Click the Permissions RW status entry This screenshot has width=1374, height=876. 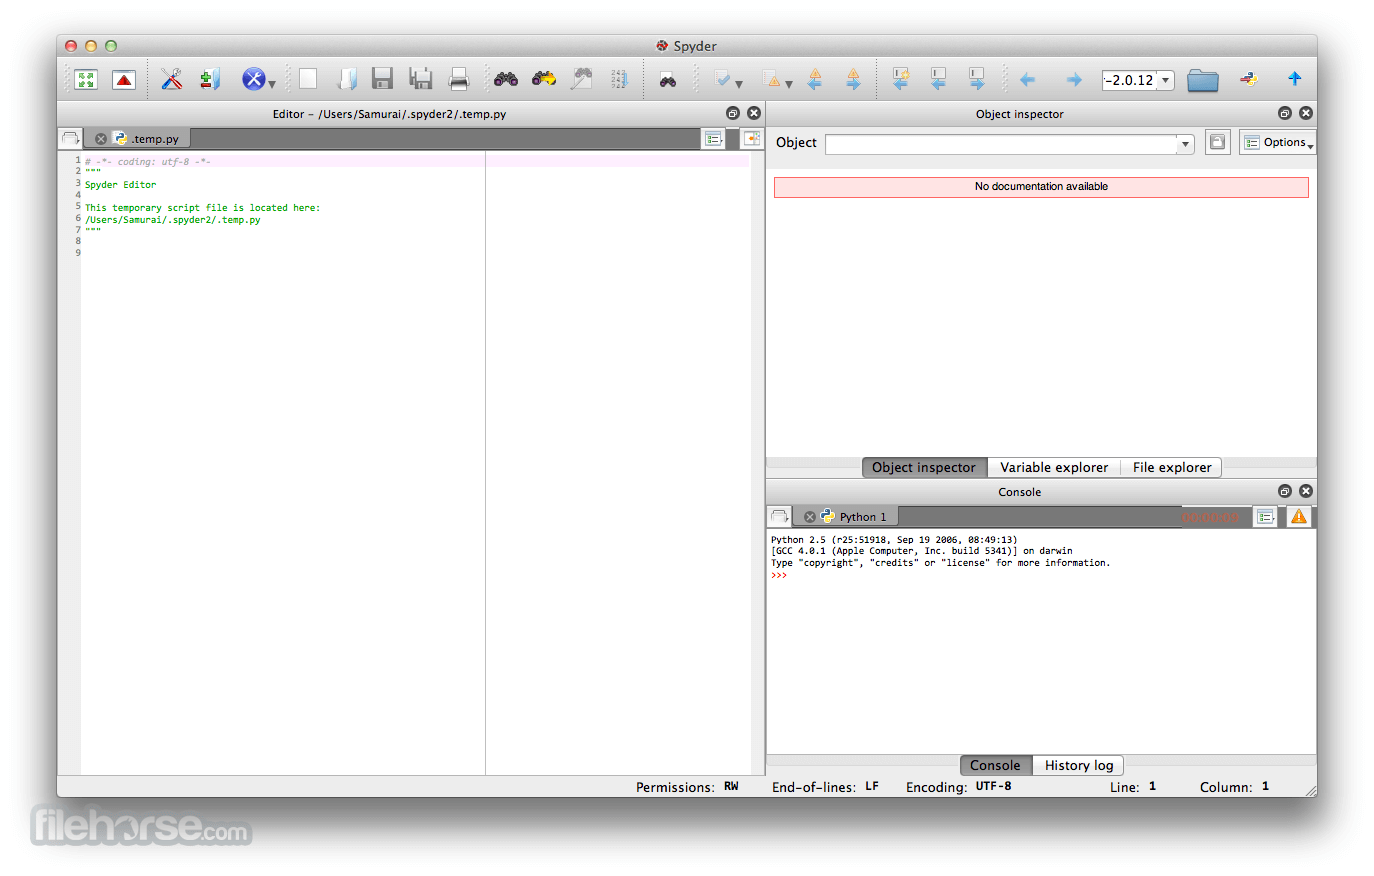(x=687, y=787)
